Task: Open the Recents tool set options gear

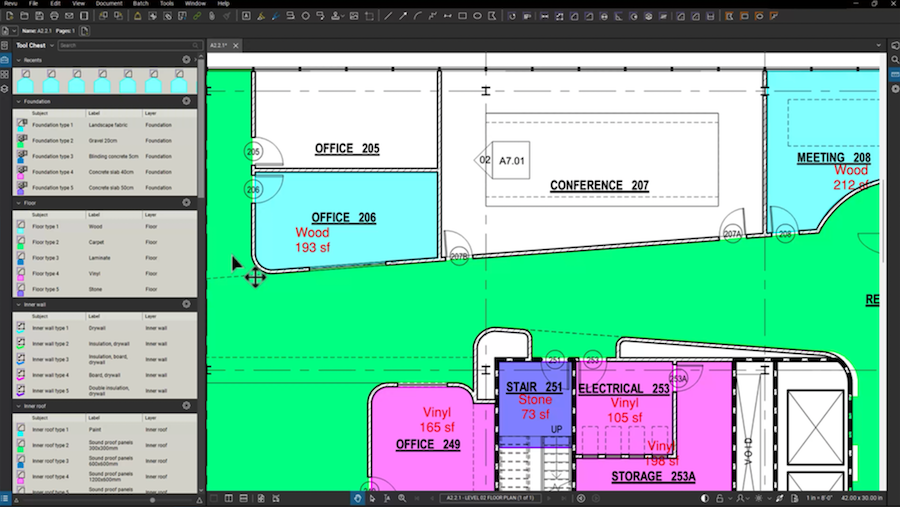Action: click(186, 60)
